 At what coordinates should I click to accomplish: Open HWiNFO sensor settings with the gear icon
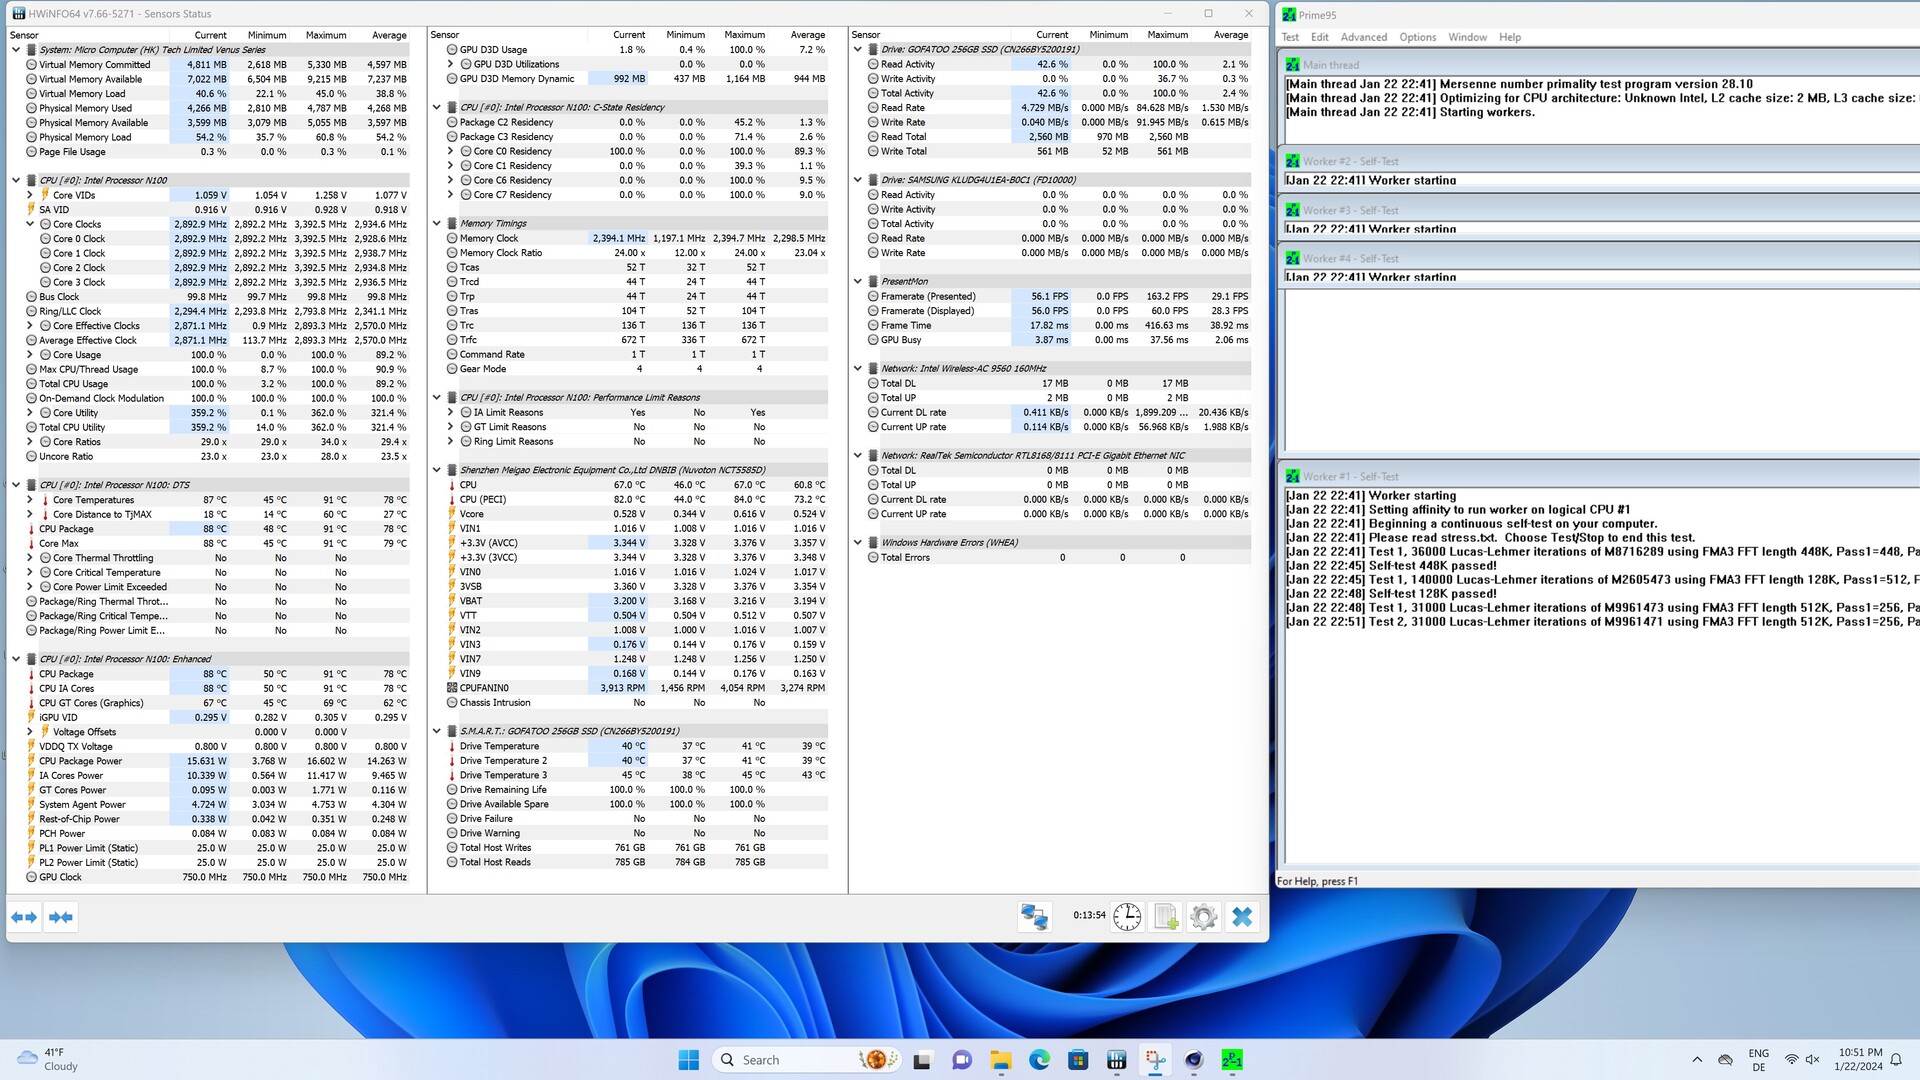pos(1204,916)
